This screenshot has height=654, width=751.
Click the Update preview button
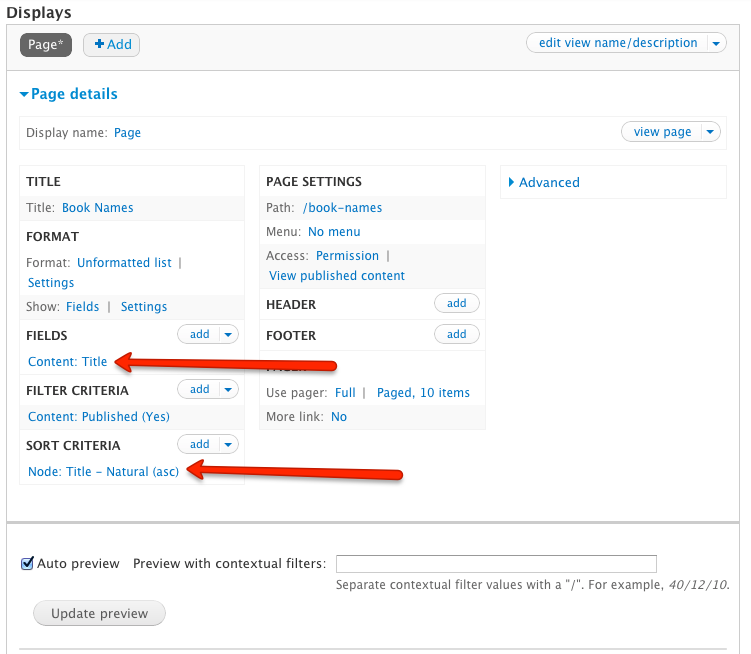click(x=99, y=613)
